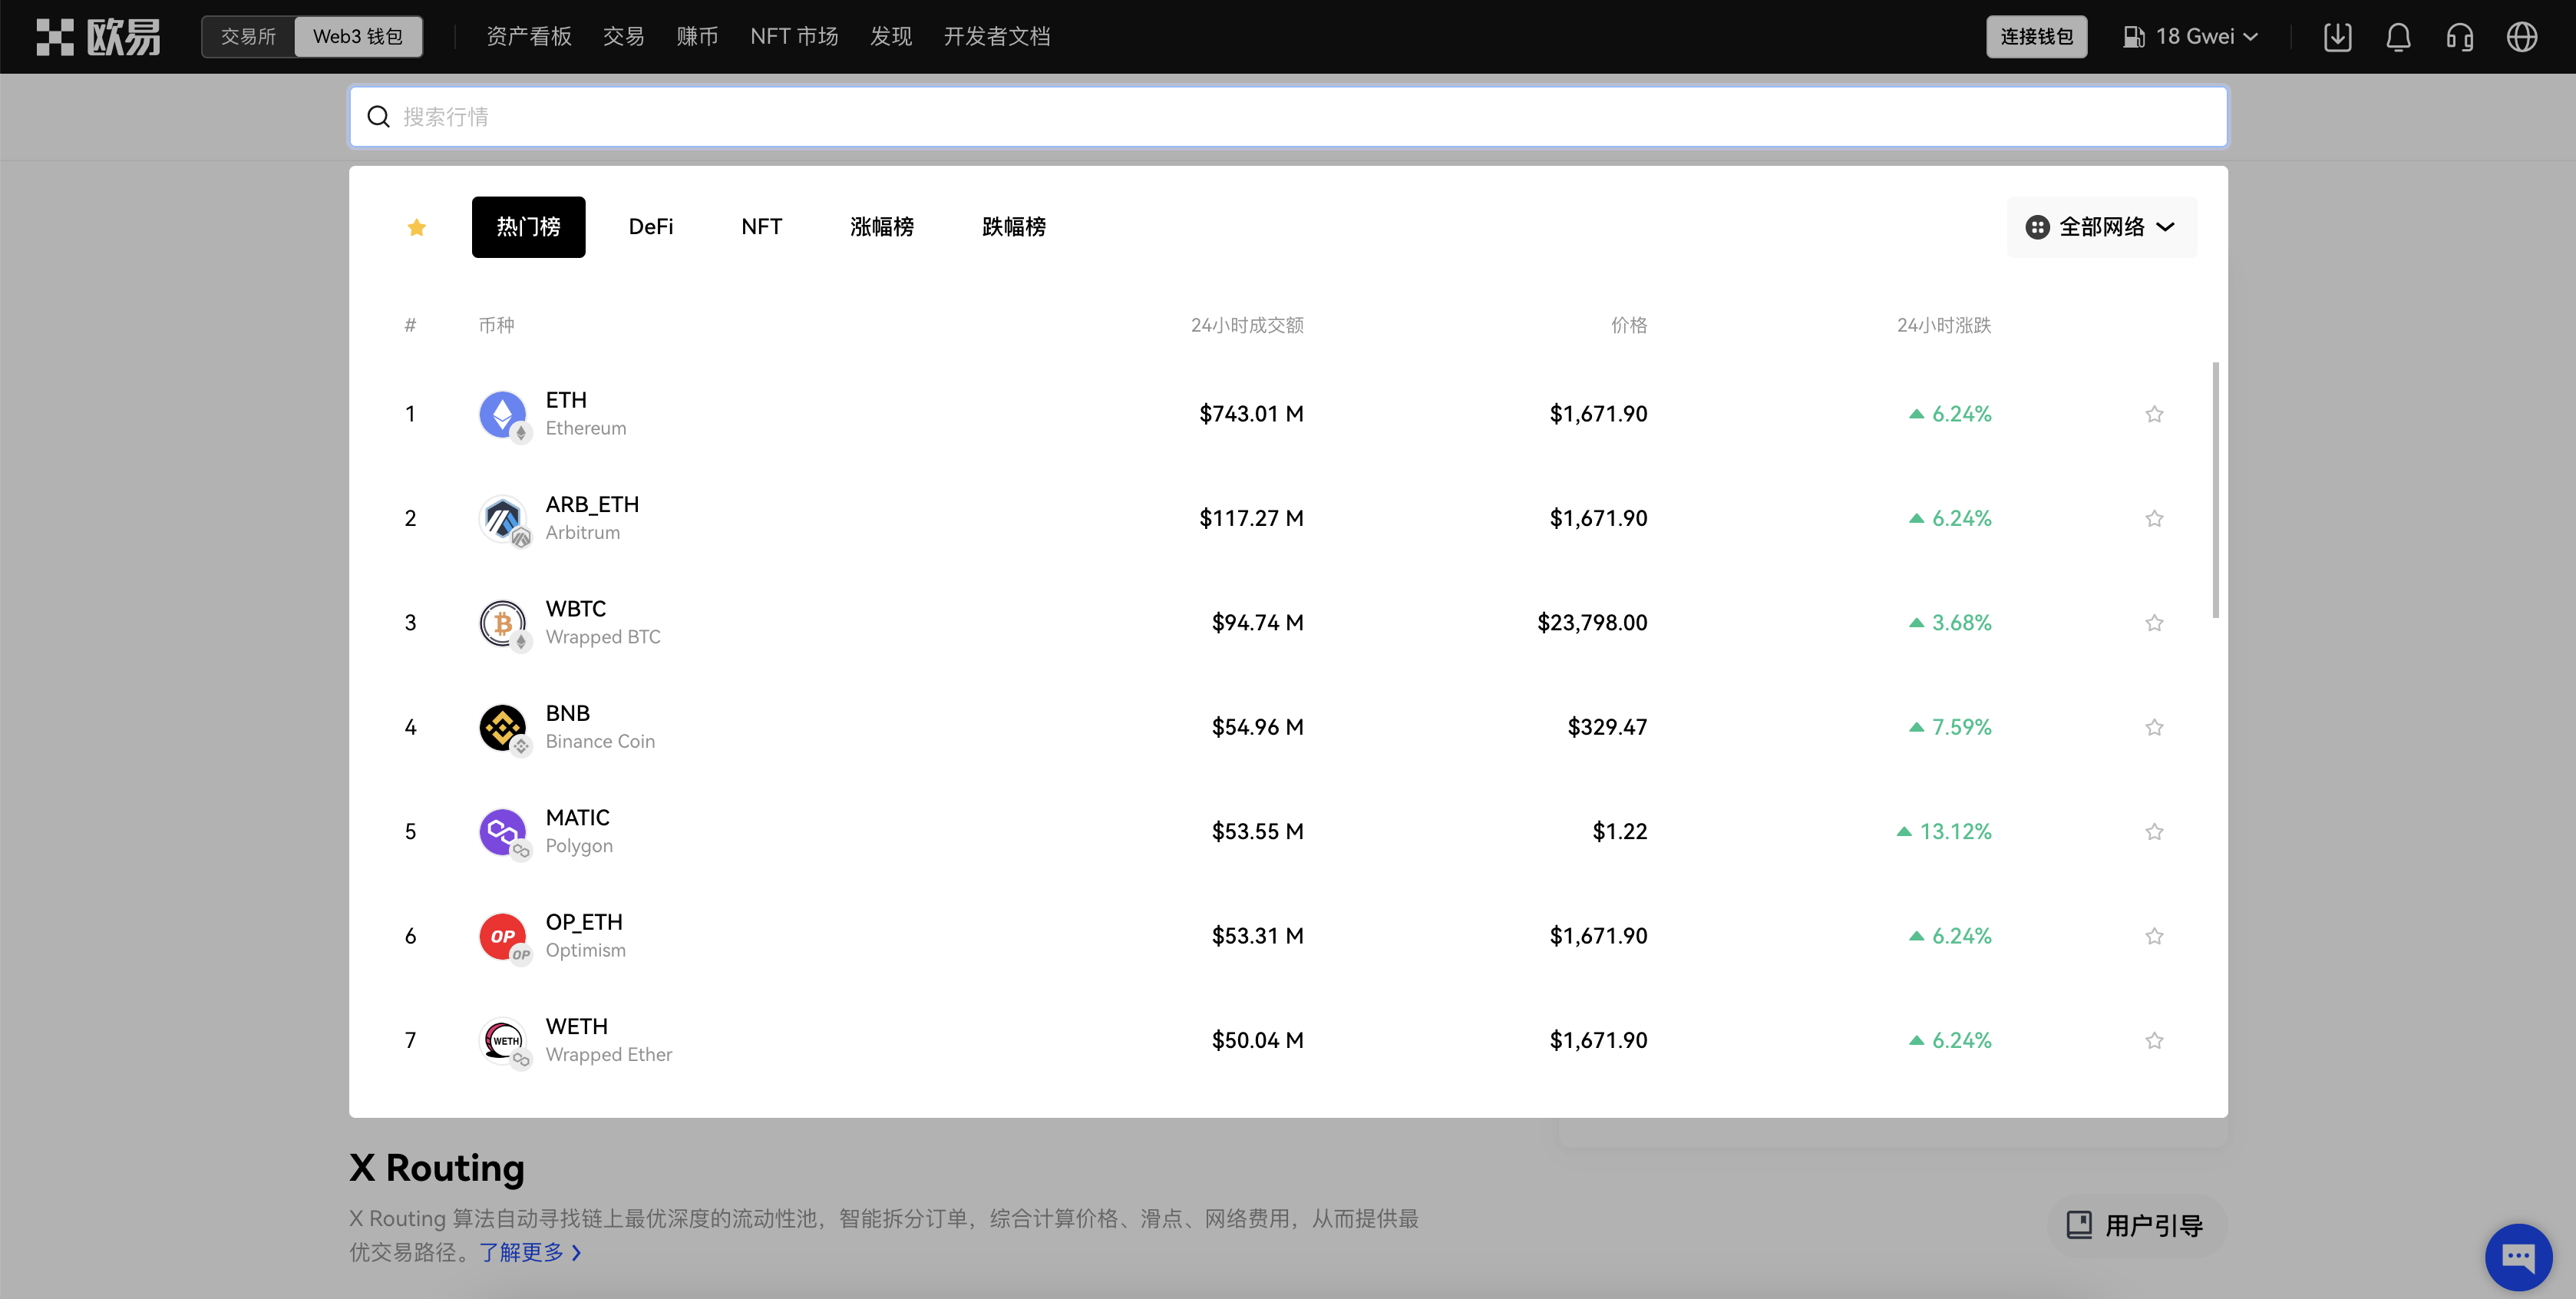Click the BNB coin icon

click(502, 727)
